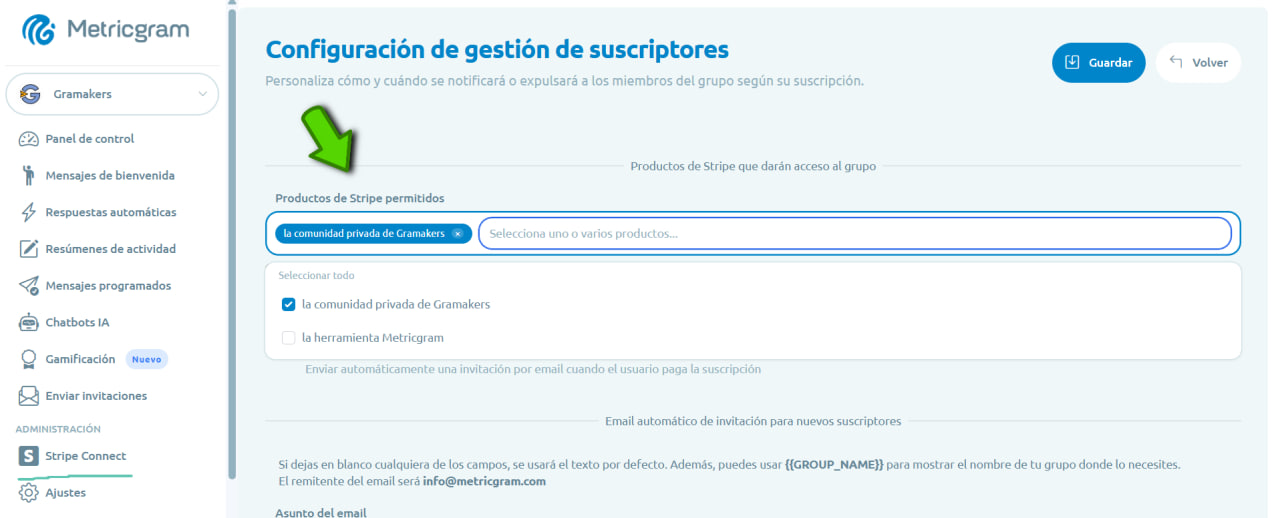Open Resúmenes de actividad menu item
Screen dimensions: 1280x518
(x=110, y=249)
